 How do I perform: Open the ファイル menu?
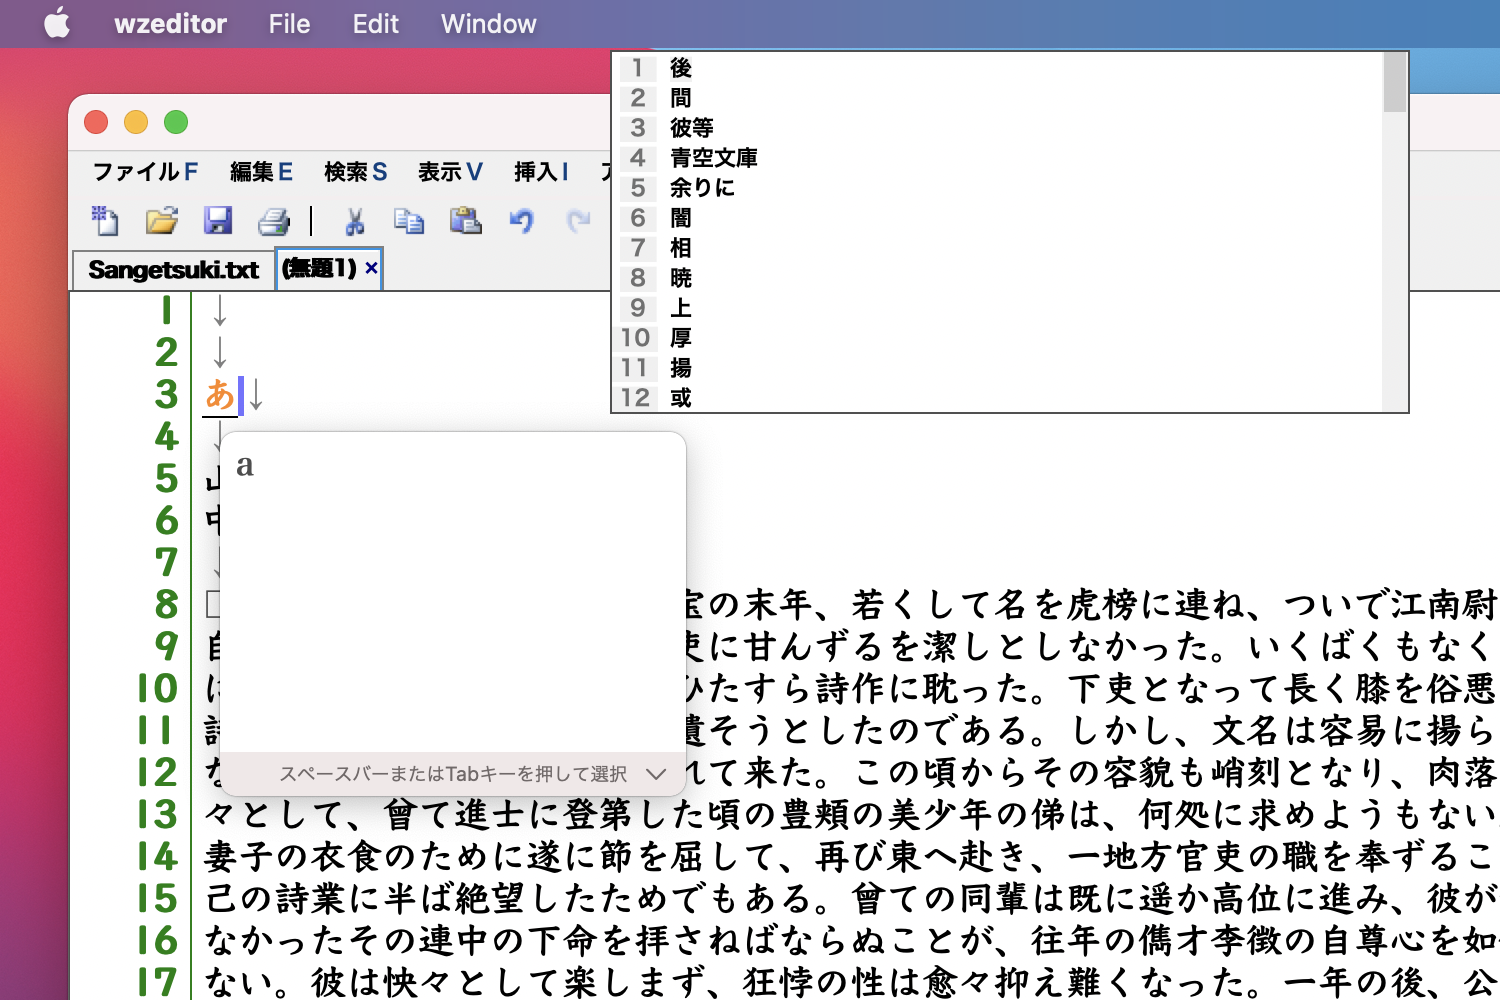click(x=143, y=171)
